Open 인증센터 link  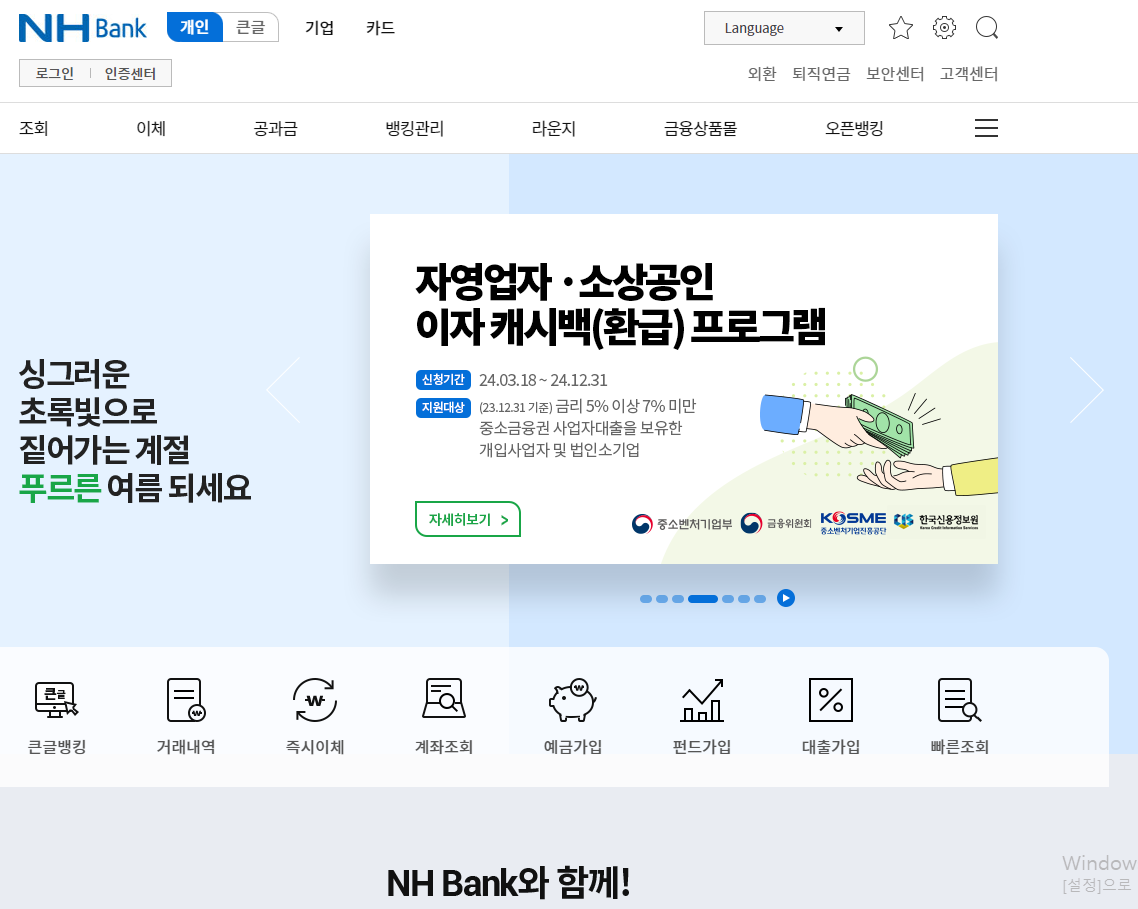point(131,73)
